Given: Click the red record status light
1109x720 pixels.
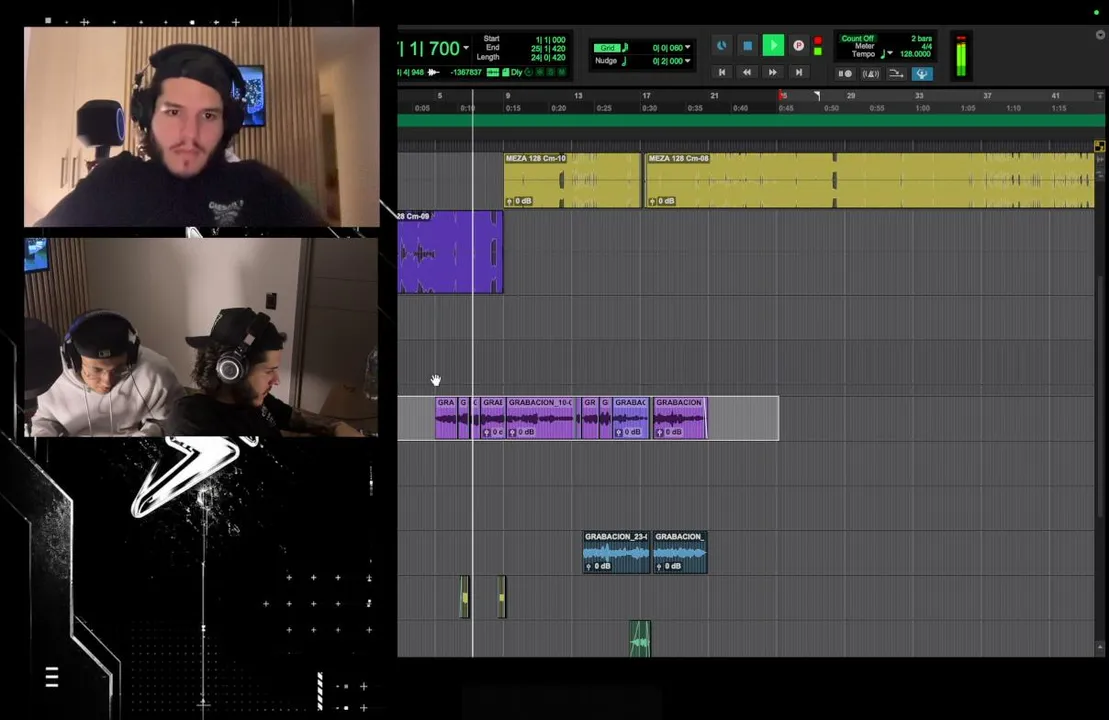Looking at the screenshot, I should point(818,41).
